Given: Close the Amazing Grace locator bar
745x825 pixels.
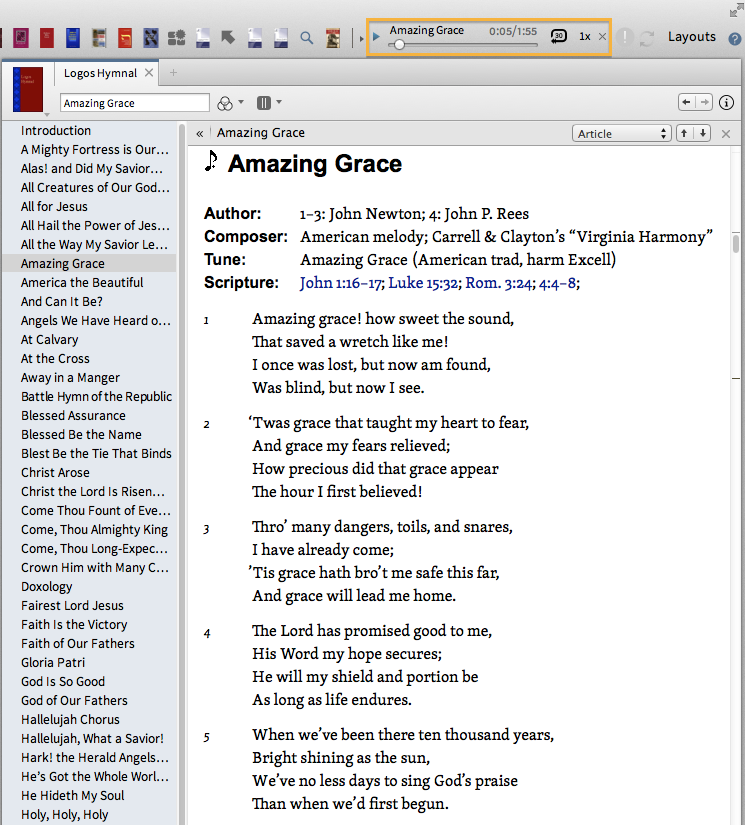Looking at the screenshot, I should coord(726,134).
